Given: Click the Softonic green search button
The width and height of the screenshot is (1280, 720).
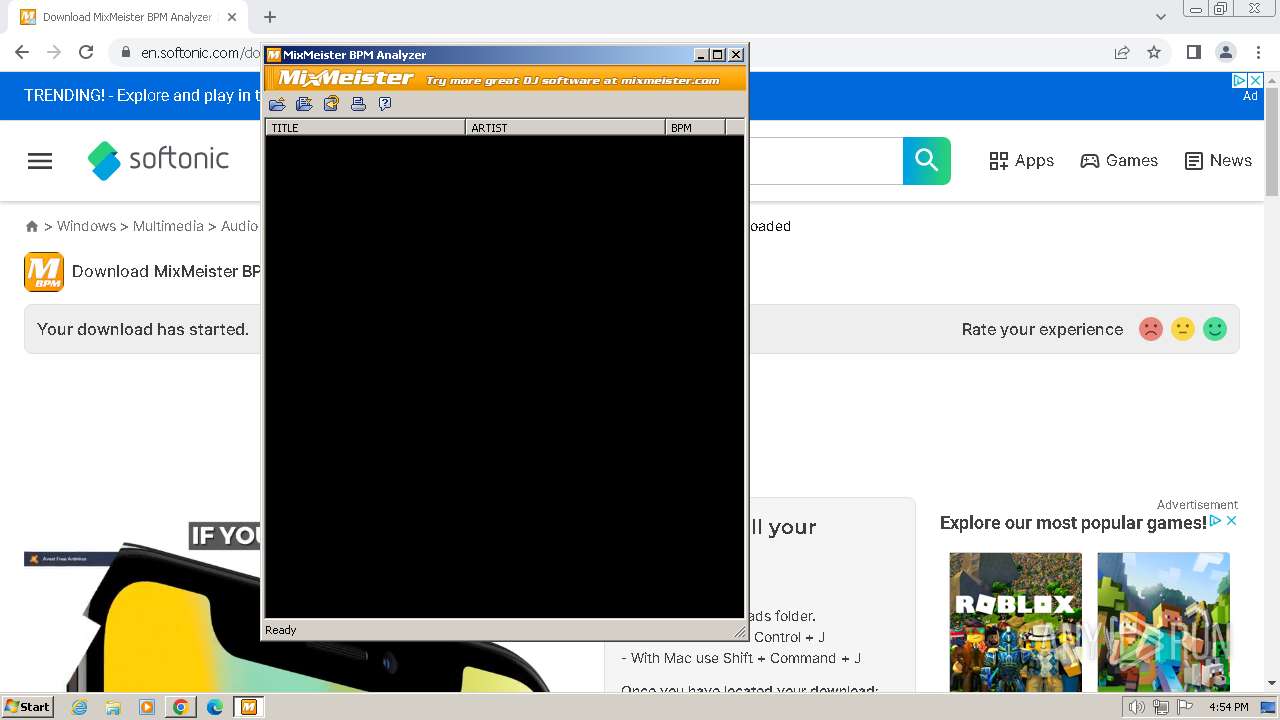Looking at the screenshot, I should (x=927, y=161).
